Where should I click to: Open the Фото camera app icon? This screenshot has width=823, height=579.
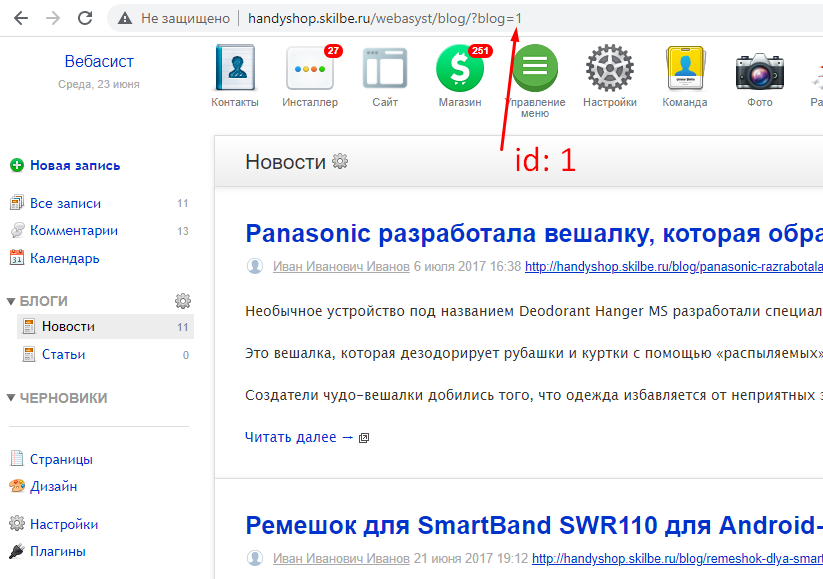759,70
